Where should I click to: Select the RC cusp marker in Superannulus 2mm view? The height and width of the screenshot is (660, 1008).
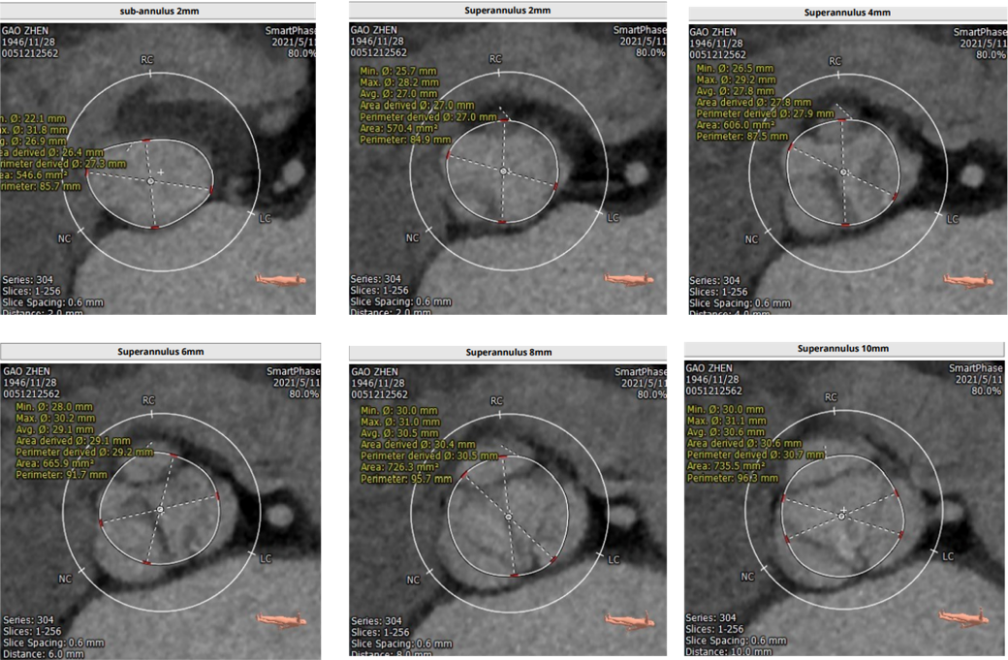(x=496, y=59)
